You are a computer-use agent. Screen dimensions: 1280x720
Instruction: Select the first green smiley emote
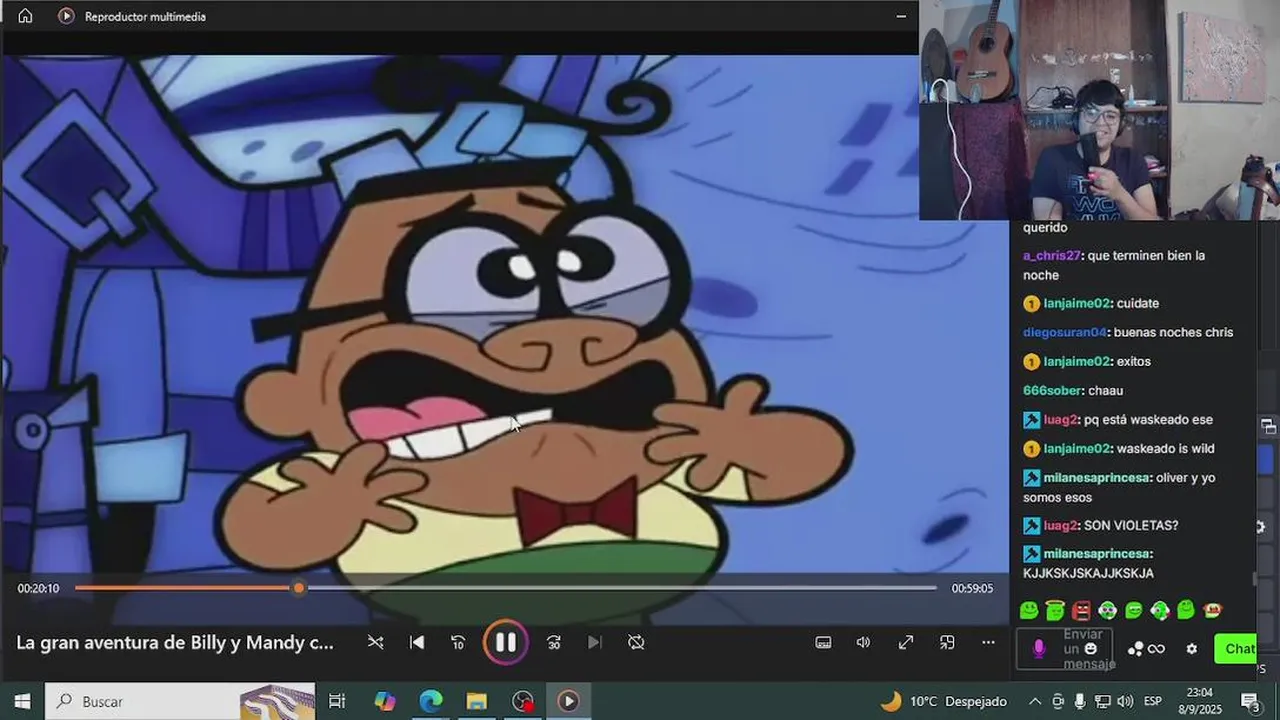tap(1029, 610)
